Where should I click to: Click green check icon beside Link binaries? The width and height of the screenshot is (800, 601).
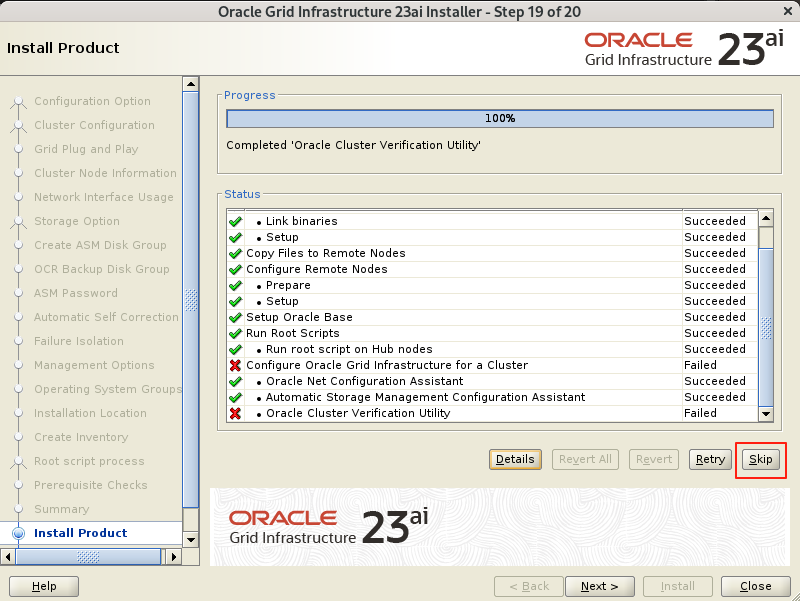tap(235, 221)
